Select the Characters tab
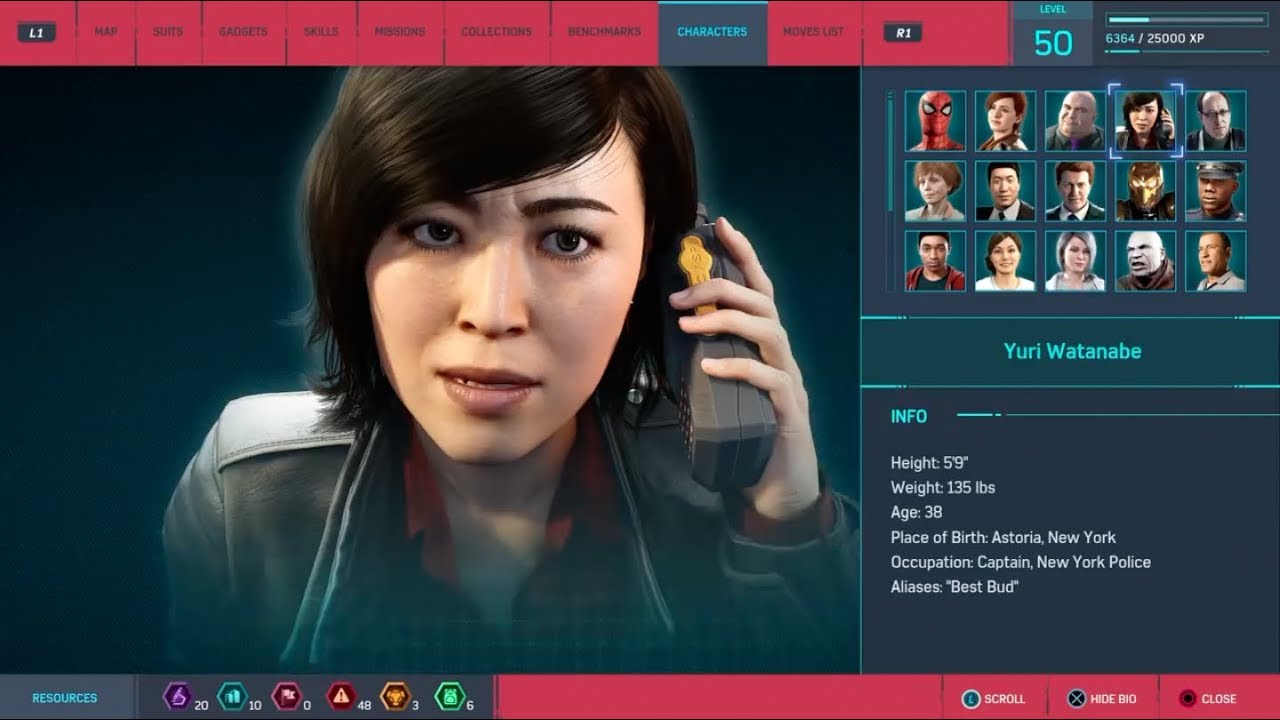Screen dimensions: 1280x720 tap(712, 32)
